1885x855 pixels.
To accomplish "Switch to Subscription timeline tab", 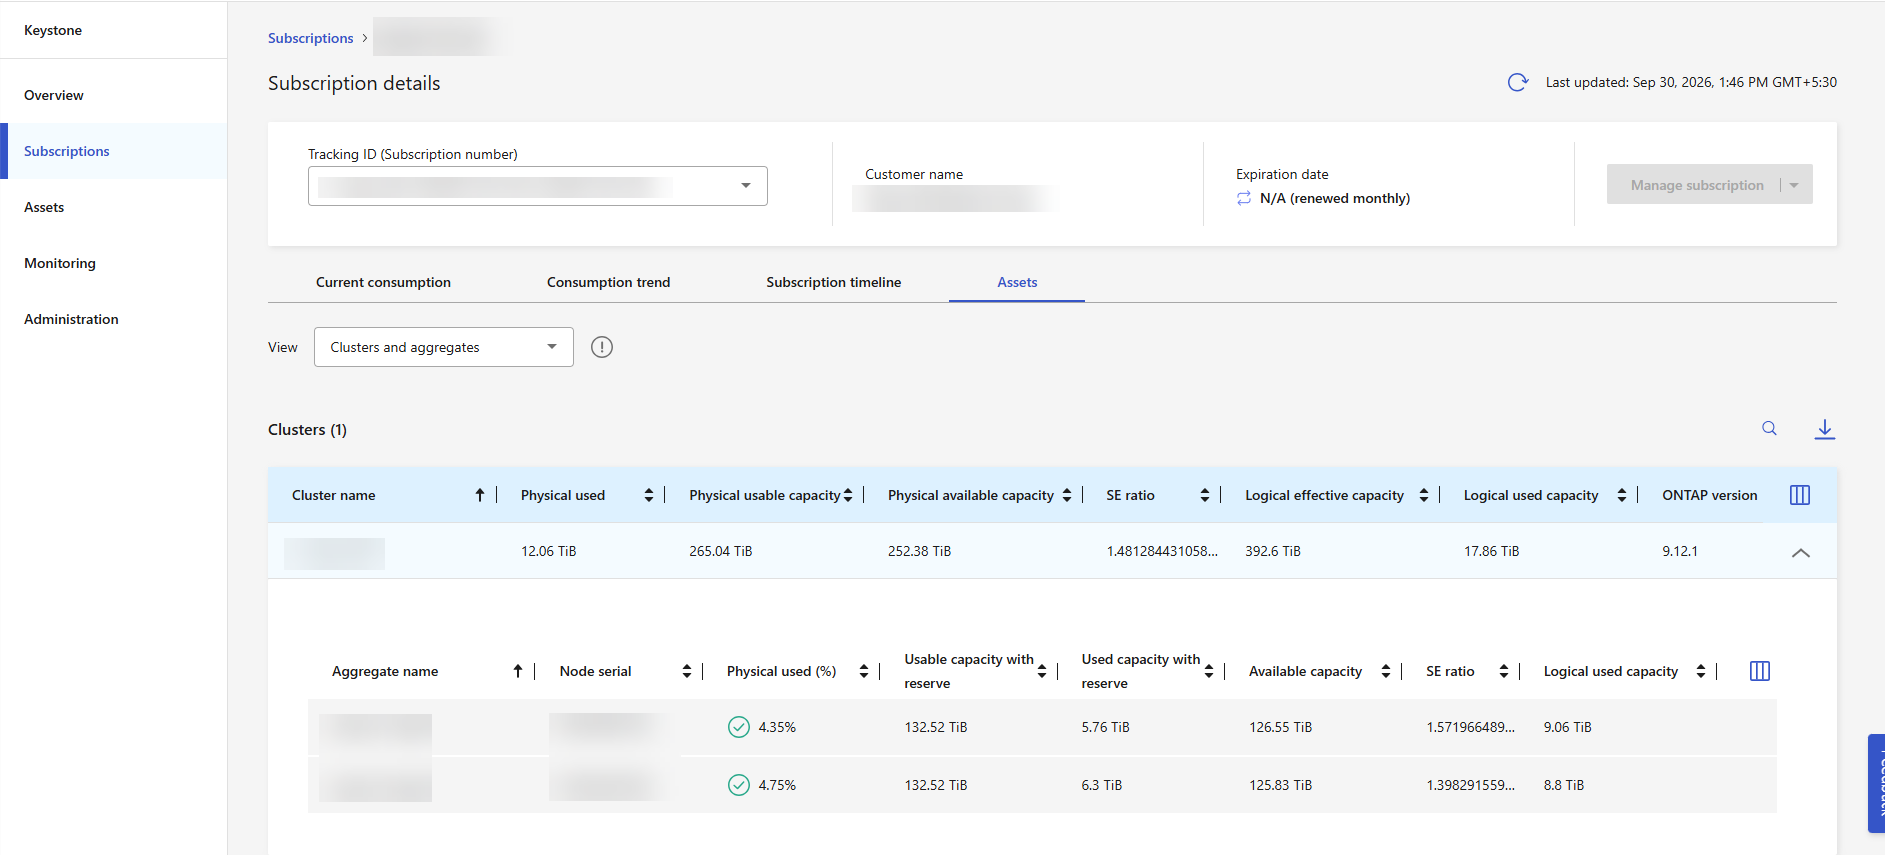I will point(833,282).
